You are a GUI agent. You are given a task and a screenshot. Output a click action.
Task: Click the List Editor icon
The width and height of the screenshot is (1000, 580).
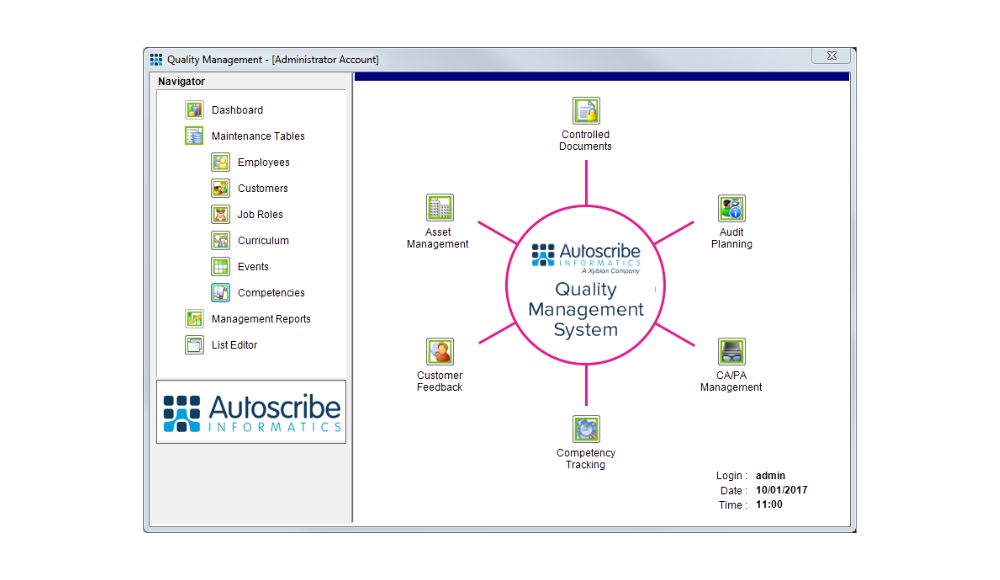(x=195, y=345)
